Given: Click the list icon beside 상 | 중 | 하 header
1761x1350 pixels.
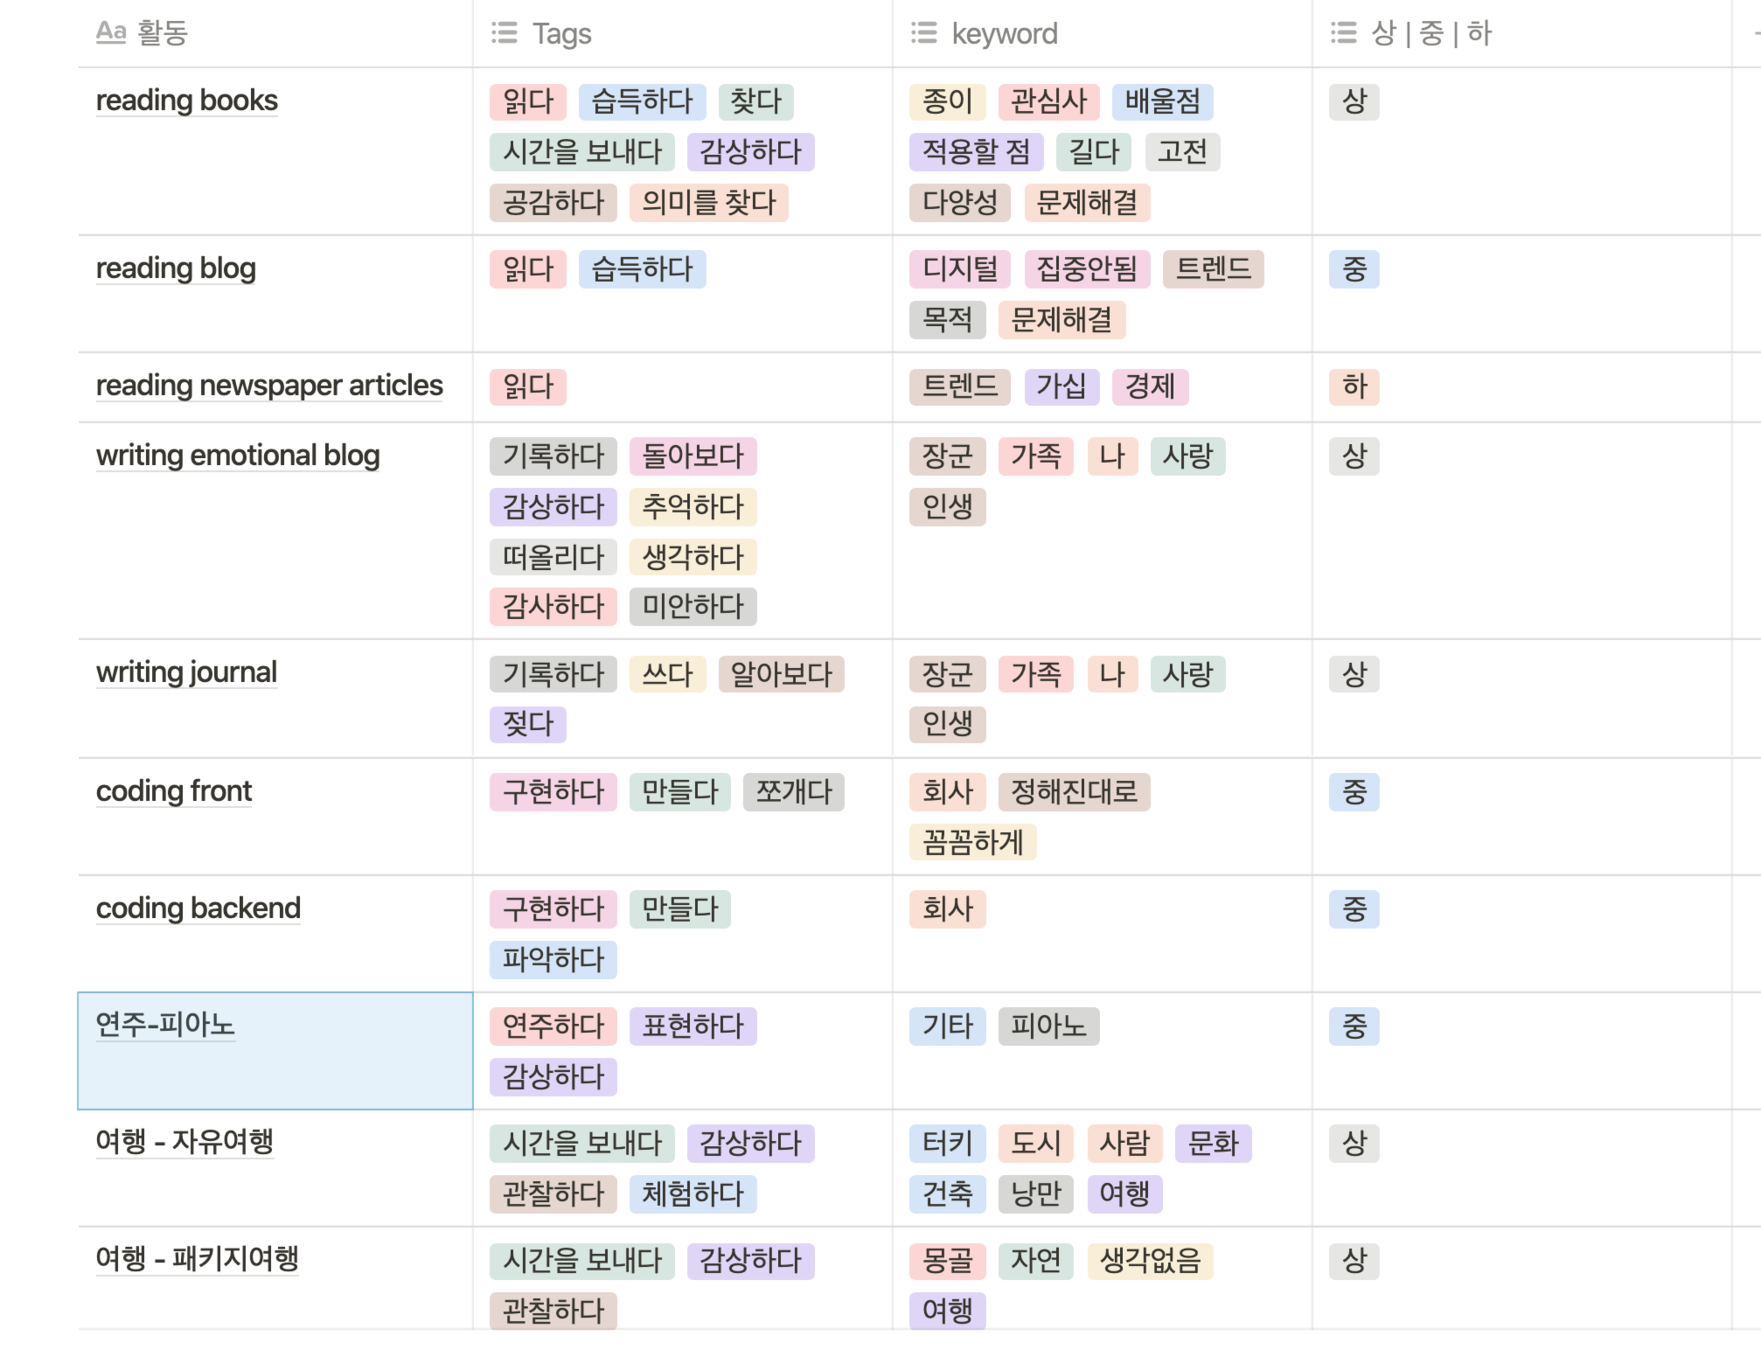Looking at the screenshot, I should pos(1344,33).
